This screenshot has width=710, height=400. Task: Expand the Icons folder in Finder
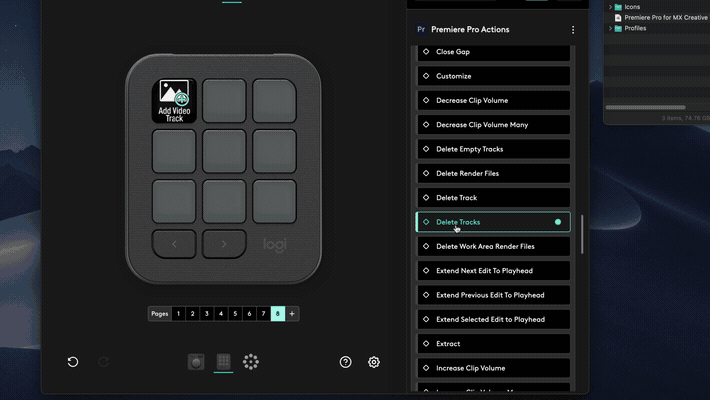[x=610, y=7]
